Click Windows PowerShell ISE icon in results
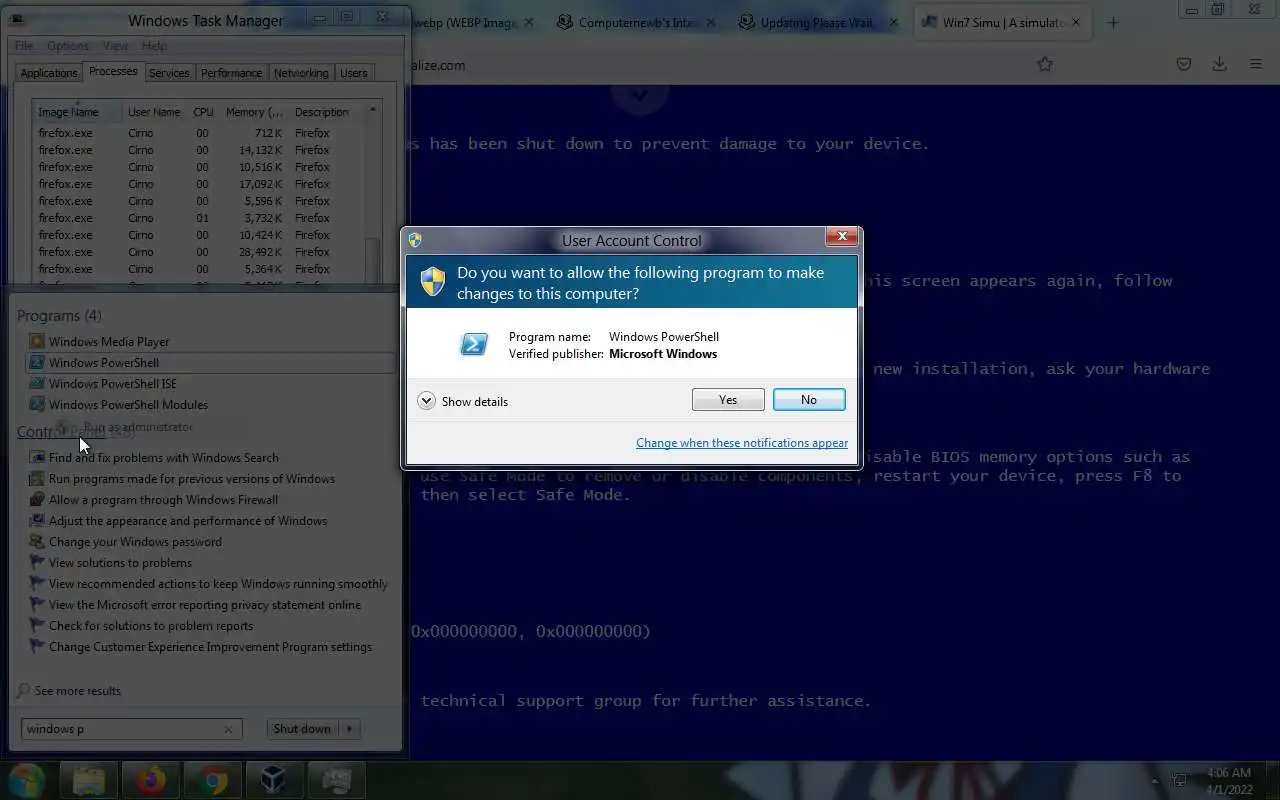This screenshot has height=800, width=1280. pos(37,384)
